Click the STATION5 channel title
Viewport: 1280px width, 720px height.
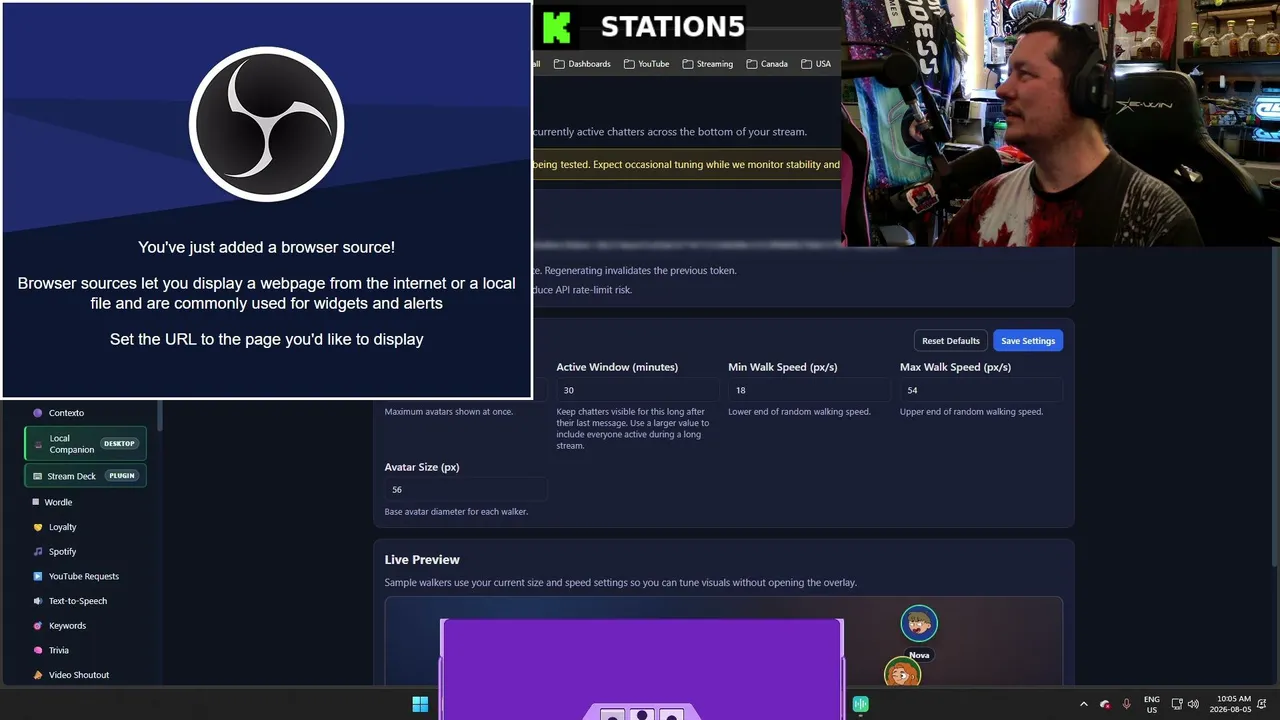672,27
